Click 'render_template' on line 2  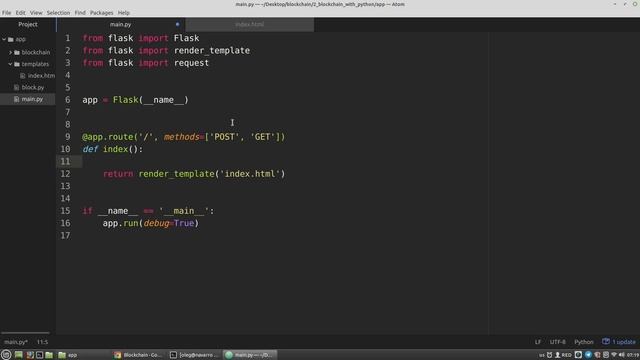click(212, 51)
